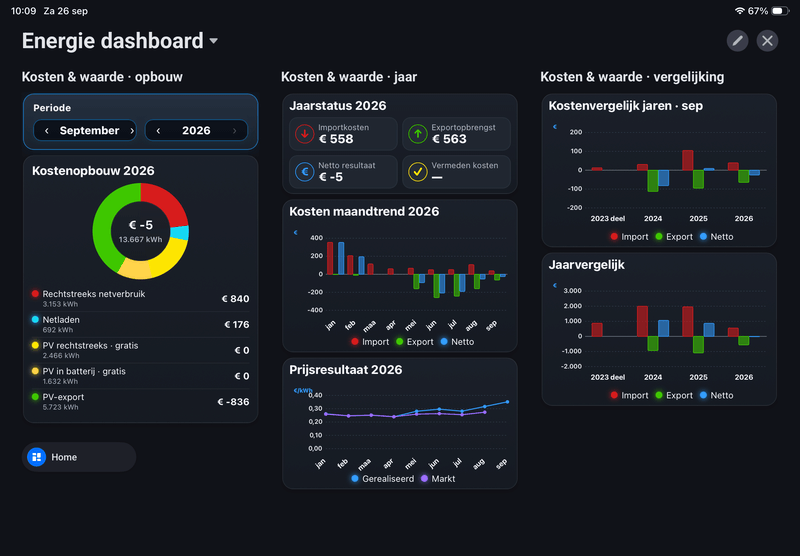This screenshot has height=556, width=800.
Task: Open the edit dashboard pencil icon
Action: click(737, 41)
